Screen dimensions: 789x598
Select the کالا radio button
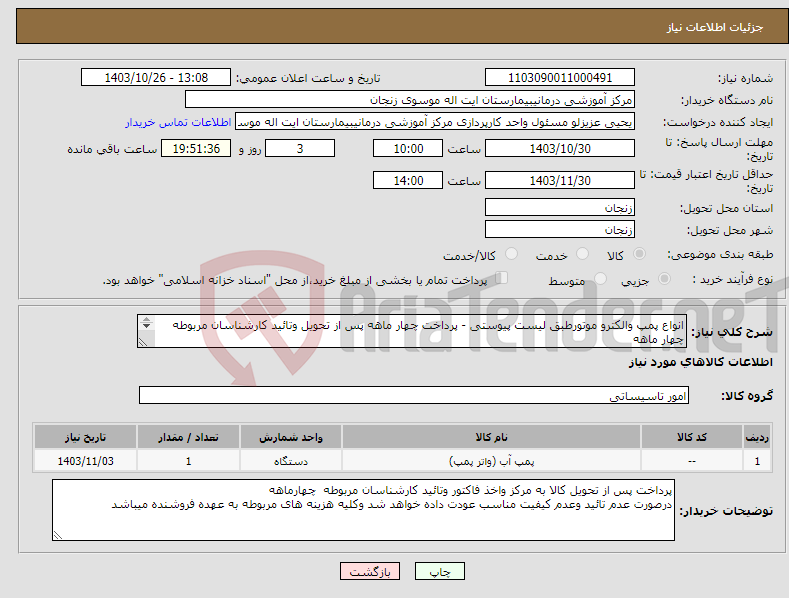click(x=639, y=254)
